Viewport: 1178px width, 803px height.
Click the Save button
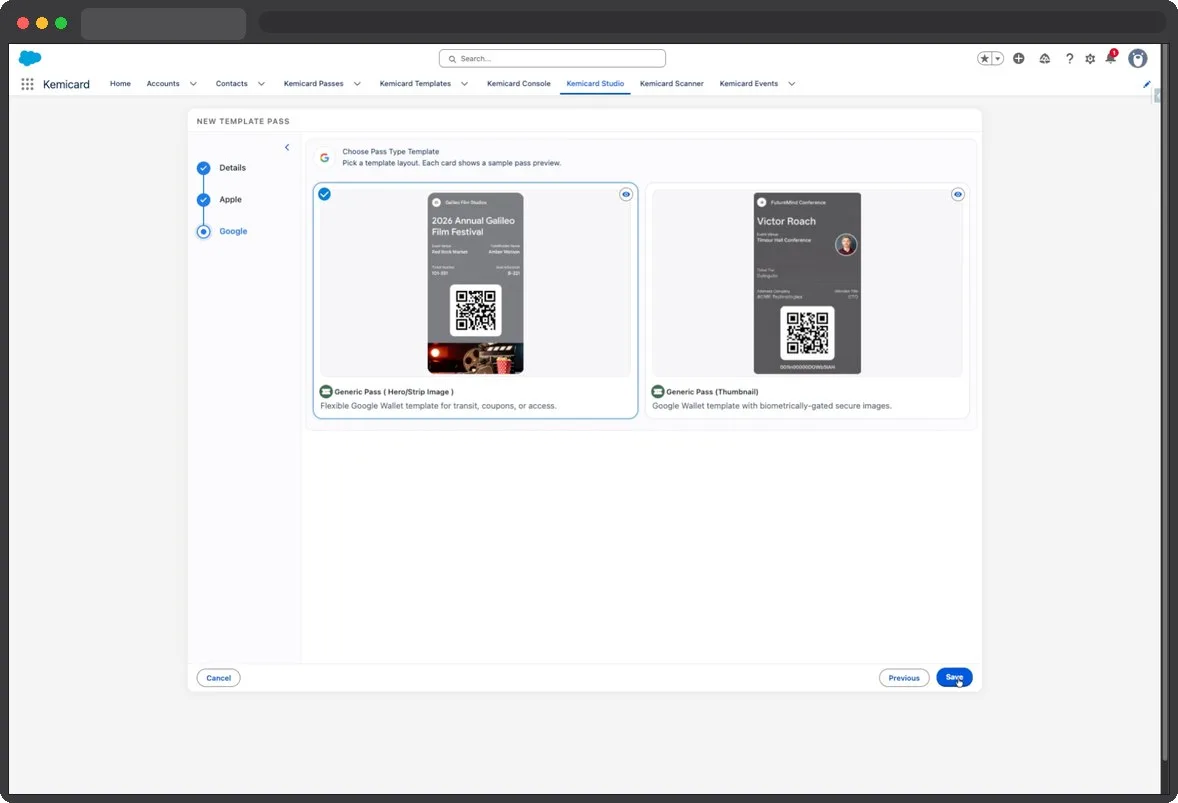pyautogui.click(x=954, y=678)
